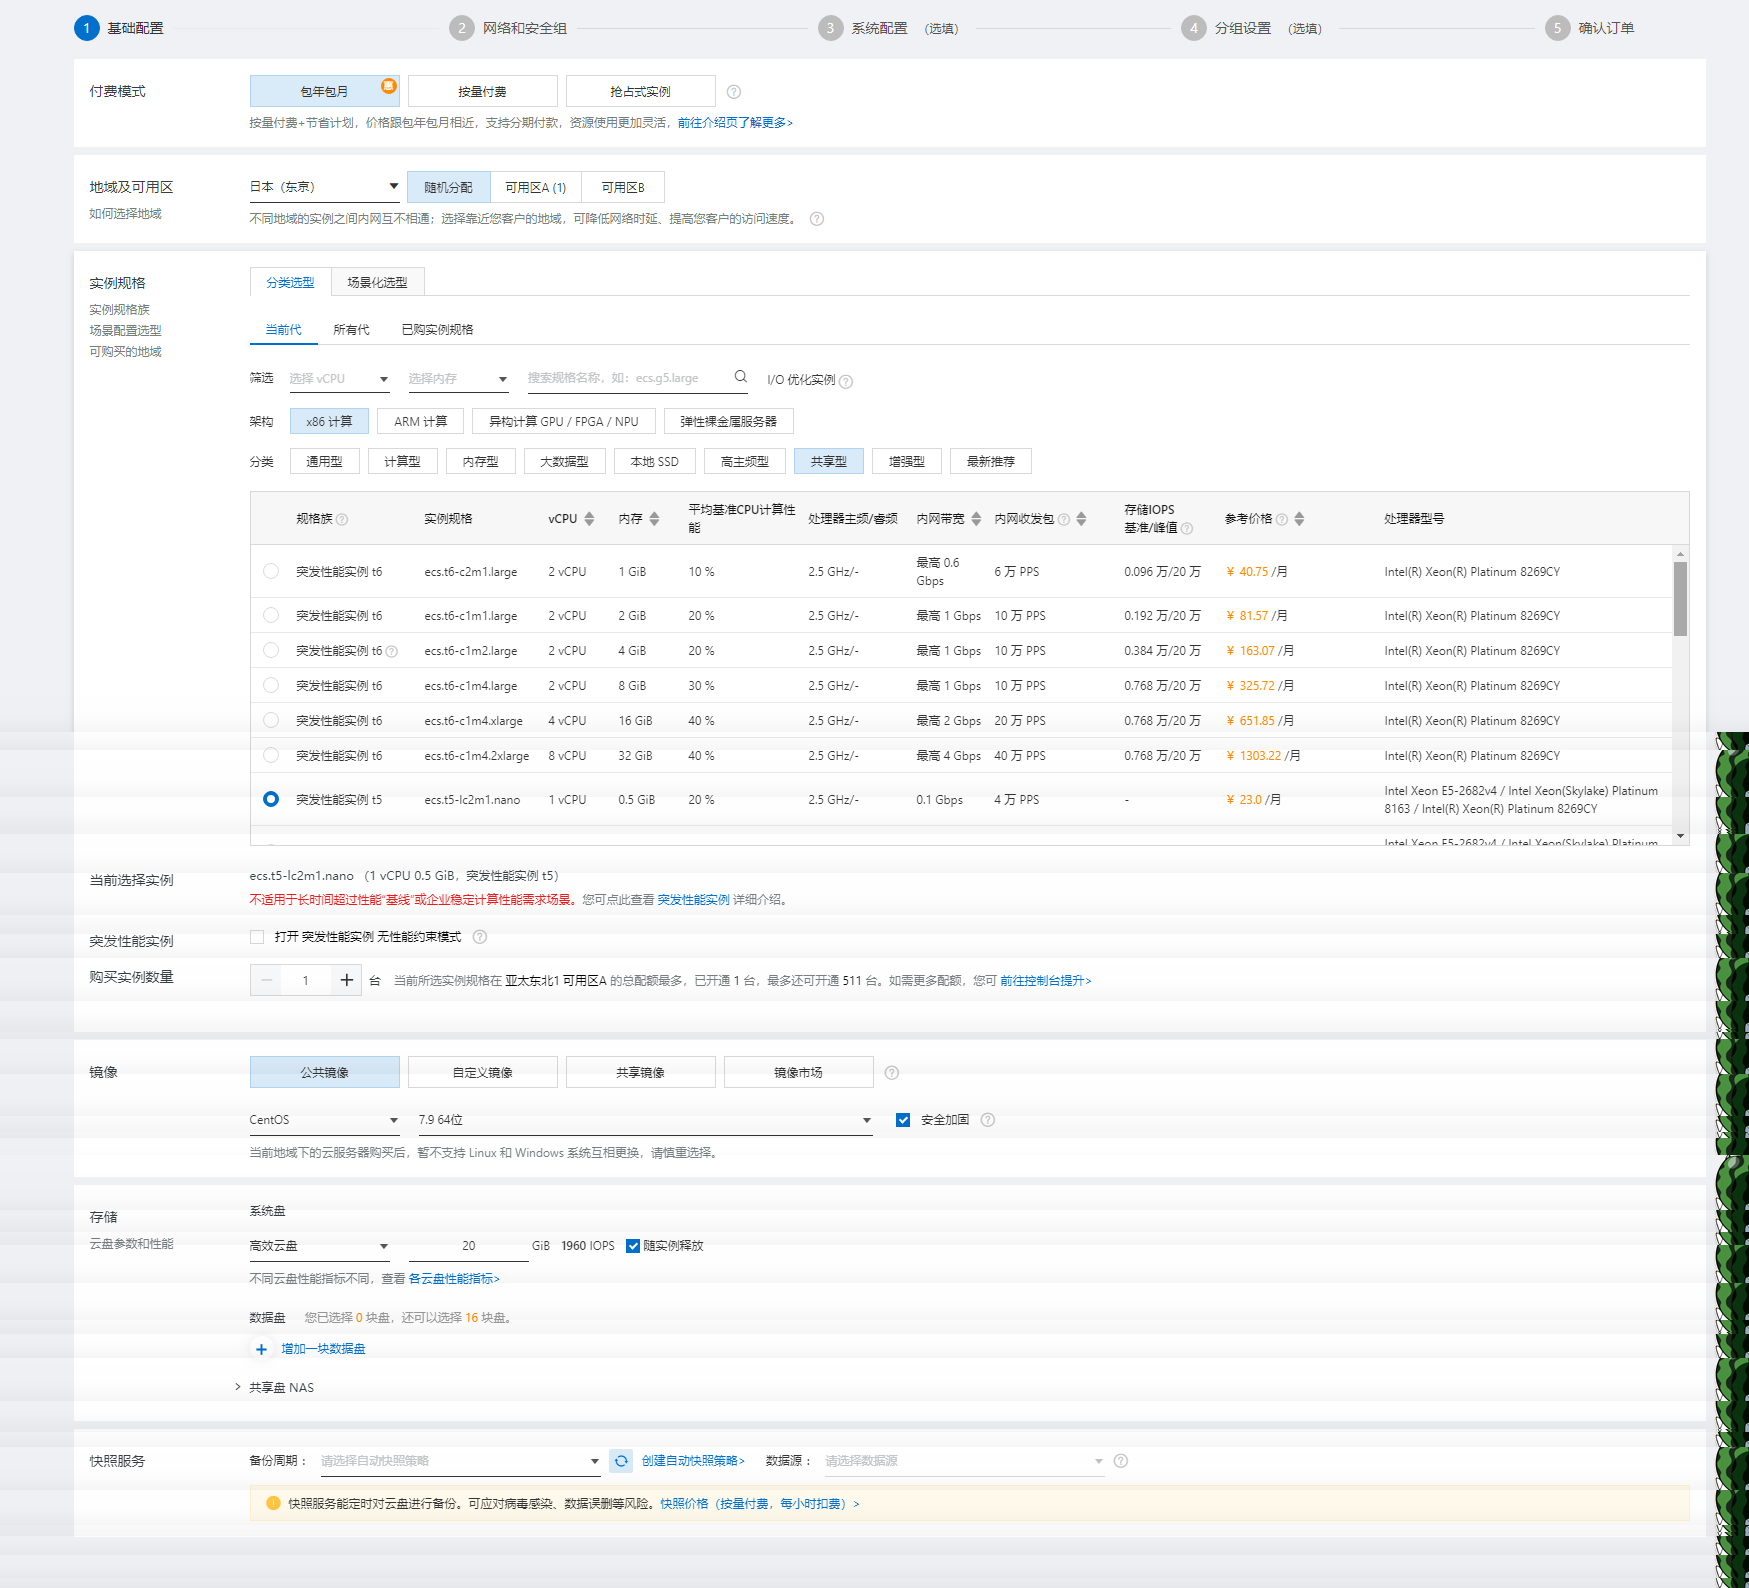Click instance table vertical scrollbar
This screenshot has width=1749, height=1588.
coord(1680,598)
